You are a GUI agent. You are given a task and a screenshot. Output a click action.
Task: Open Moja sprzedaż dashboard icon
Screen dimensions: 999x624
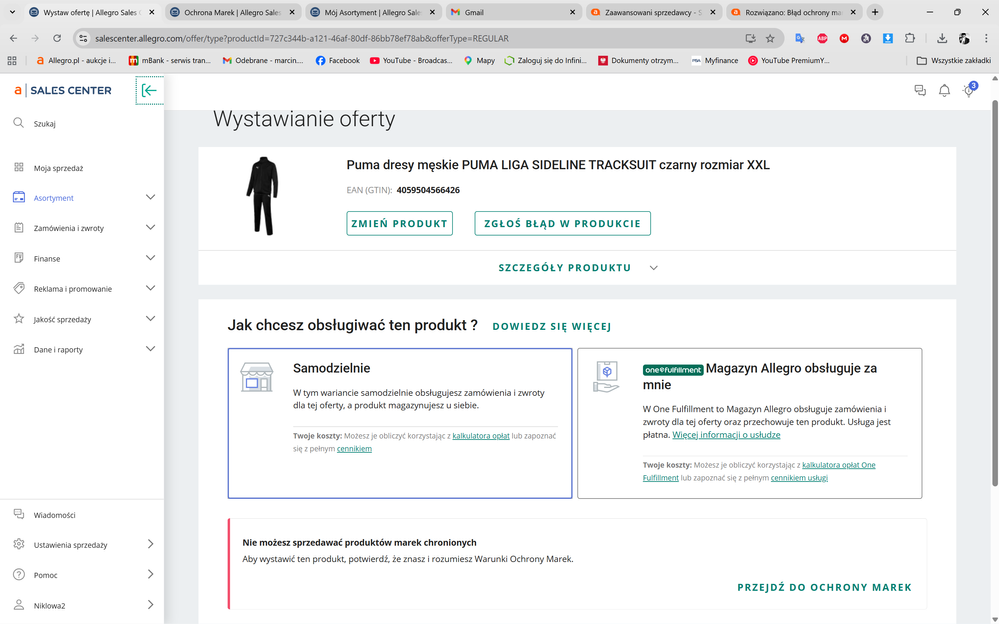click(18, 167)
